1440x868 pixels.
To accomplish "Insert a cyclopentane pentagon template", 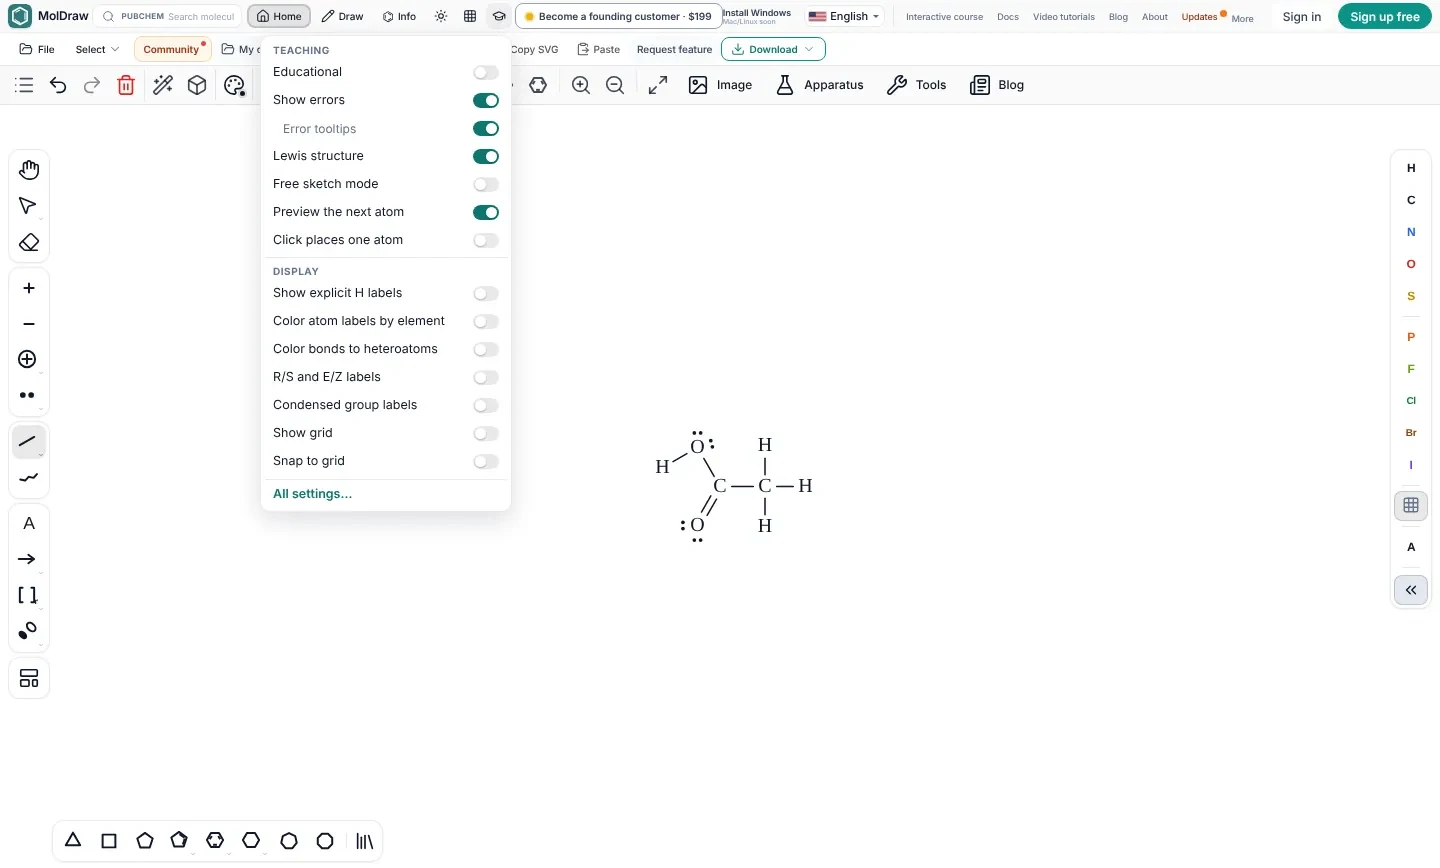I will click(x=145, y=840).
